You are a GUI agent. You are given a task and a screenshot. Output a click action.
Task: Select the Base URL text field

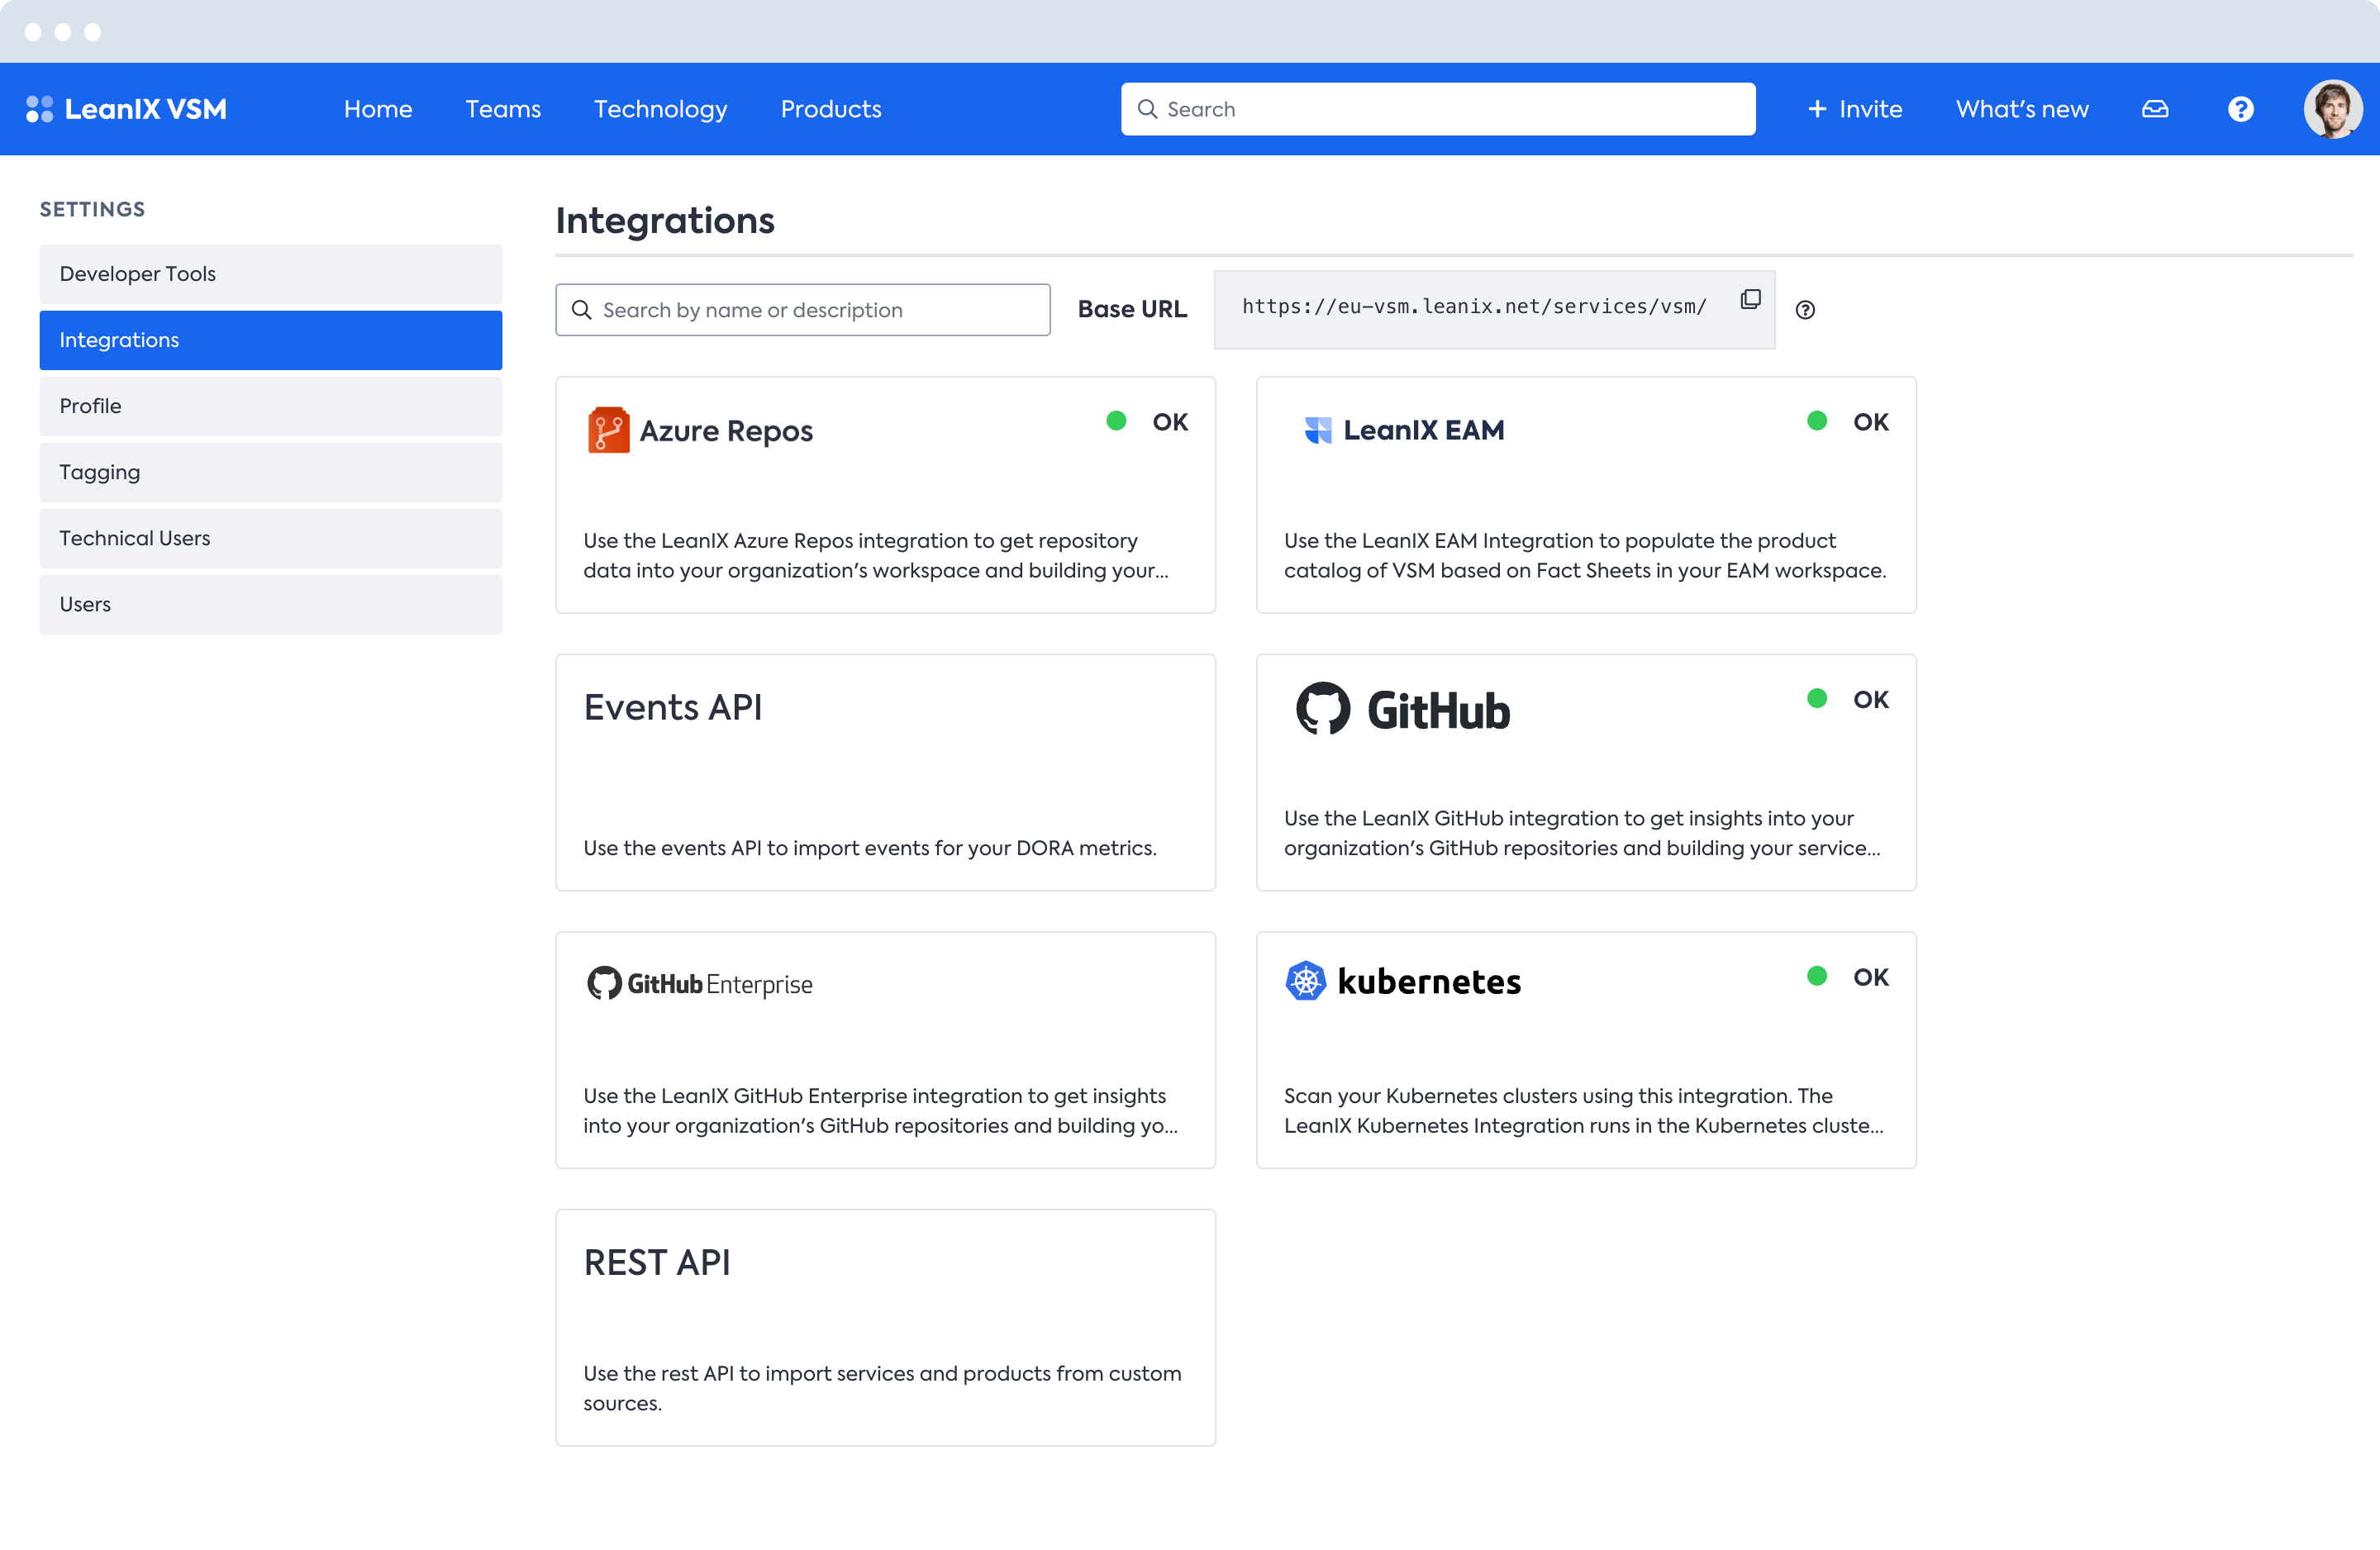(1494, 310)
